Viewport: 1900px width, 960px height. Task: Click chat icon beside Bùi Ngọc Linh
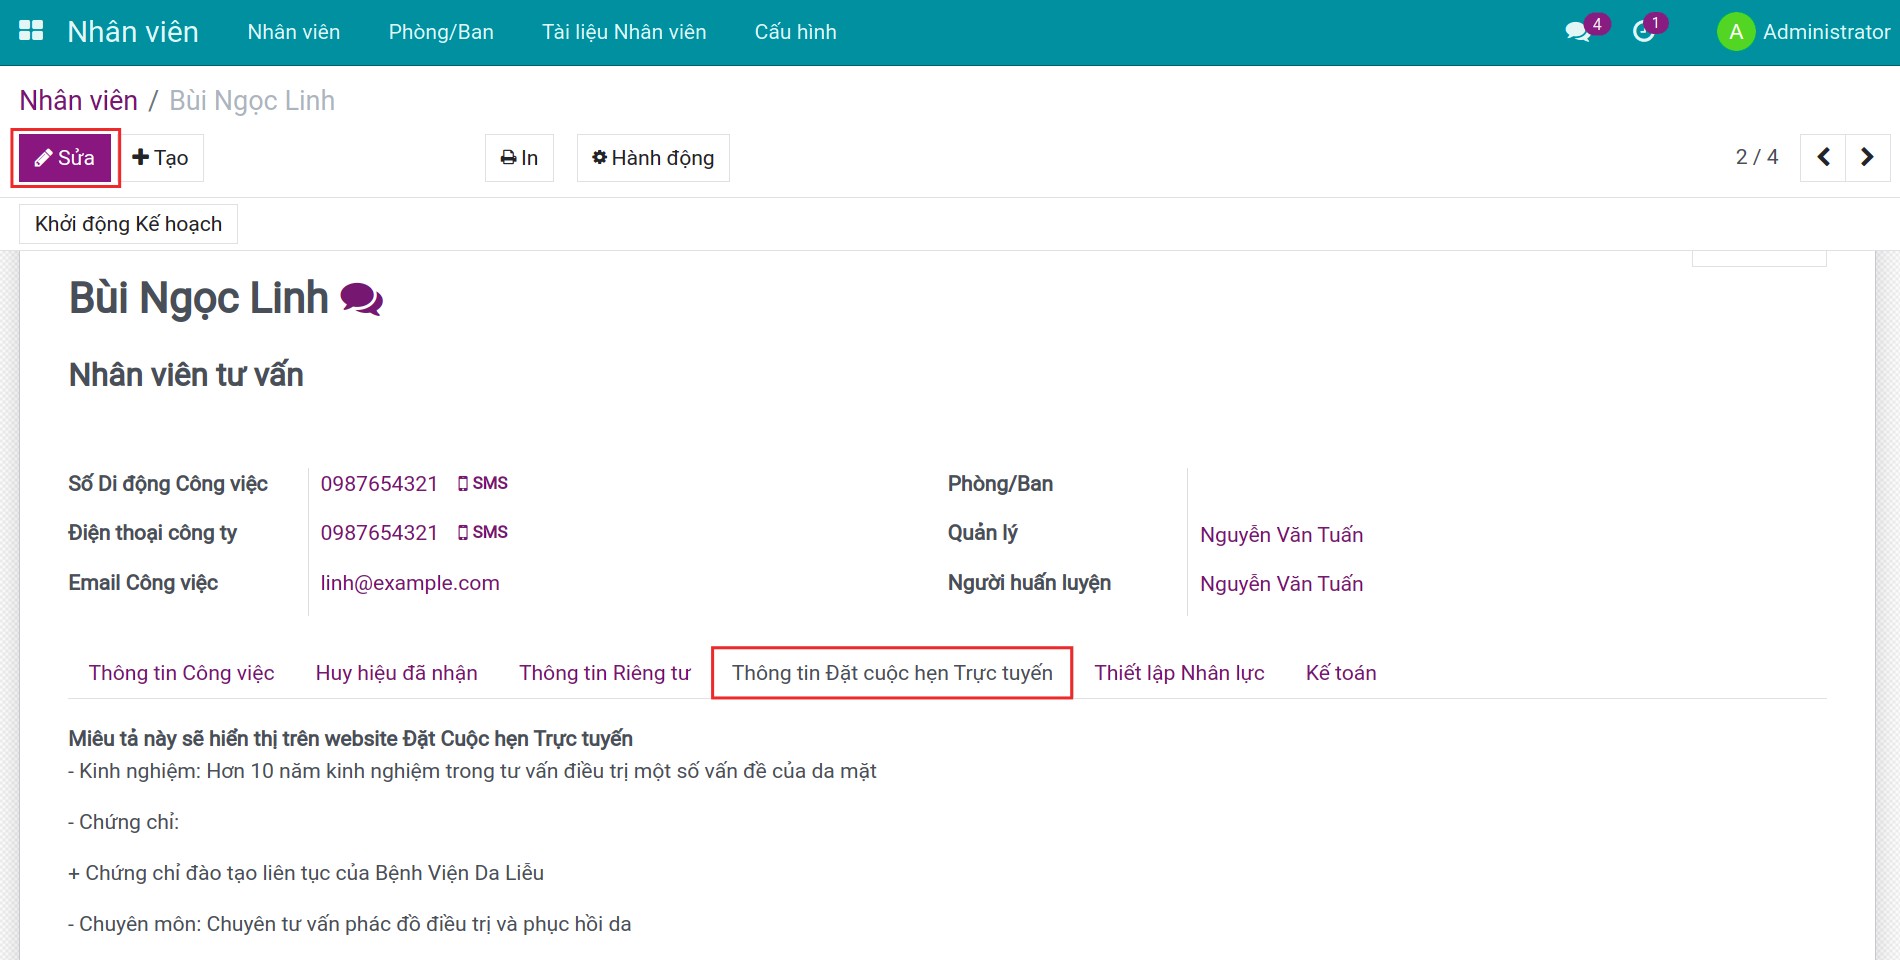tap(361, 299)
